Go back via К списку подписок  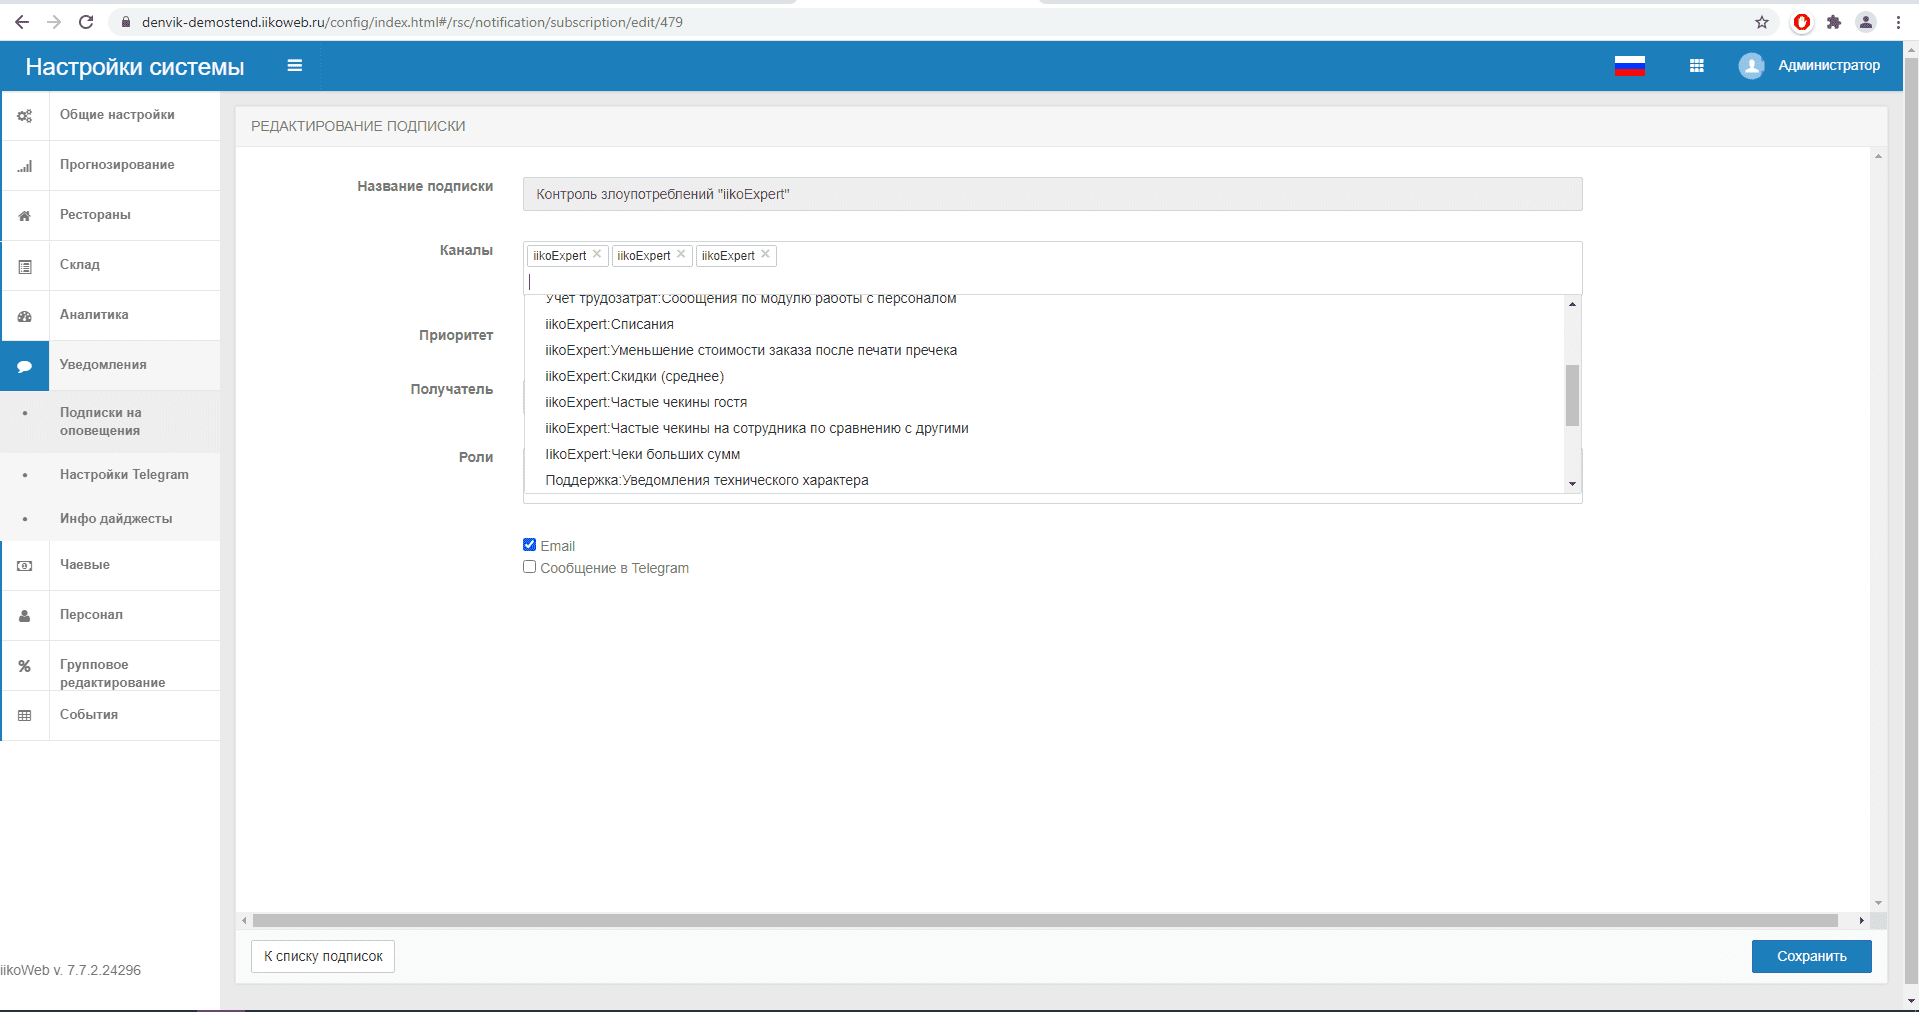(x=323, y=956)
